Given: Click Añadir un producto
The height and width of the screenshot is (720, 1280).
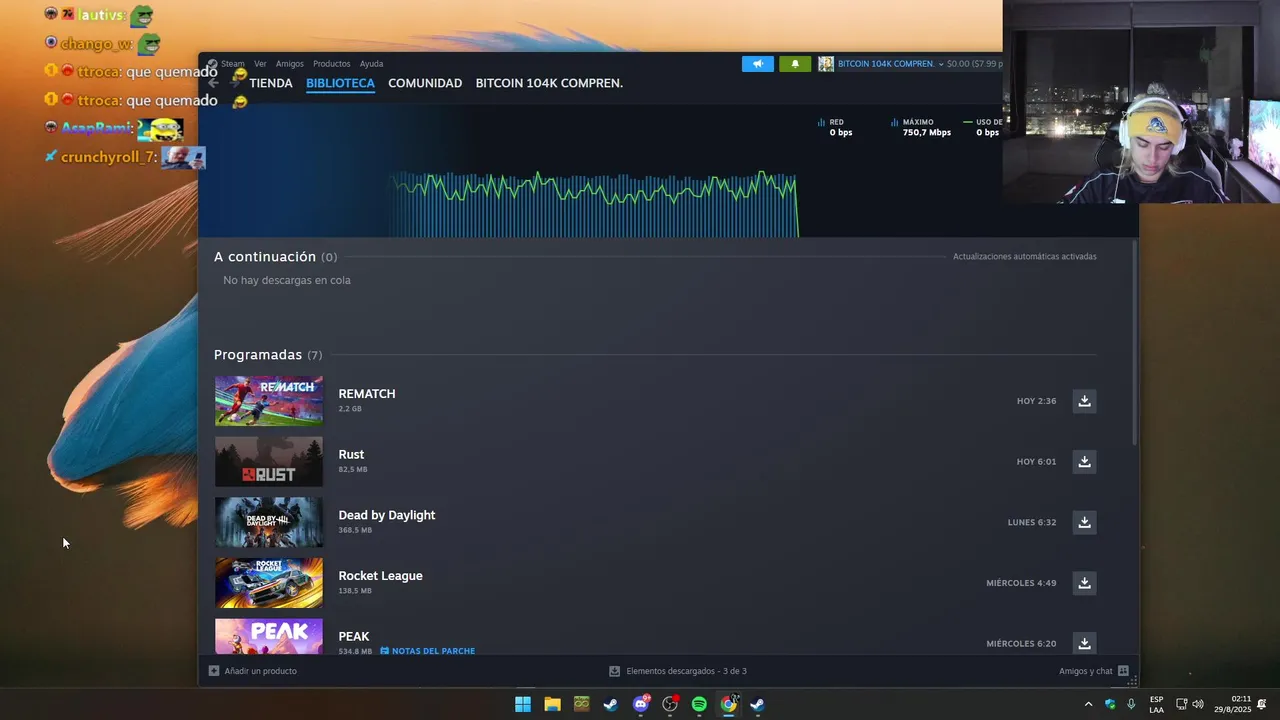Looking at the screenshot, I should [x=253, y=671].
